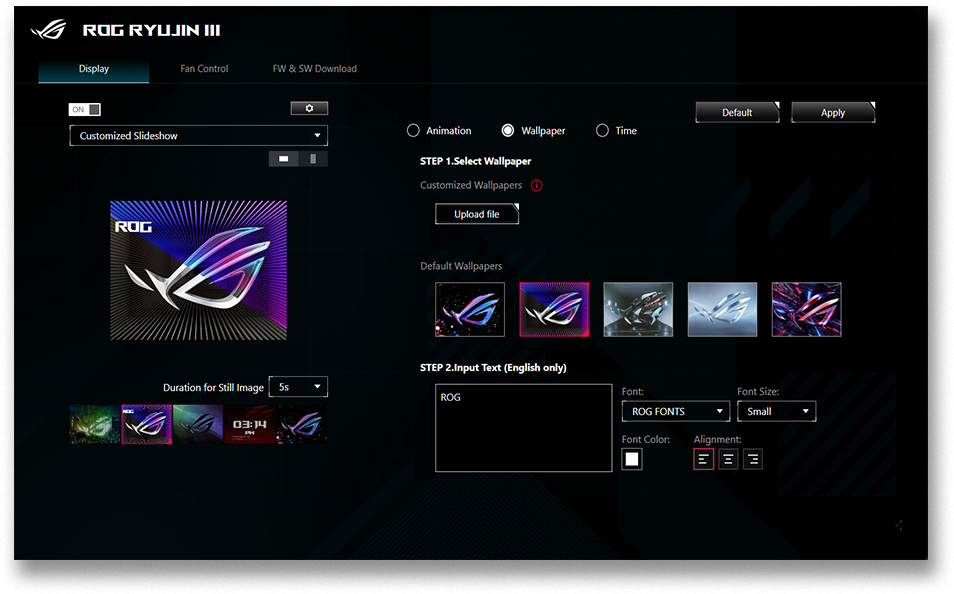Click the STEP 1.Select Wallpaper heading

pyautogui.click(x=475, y=161)
